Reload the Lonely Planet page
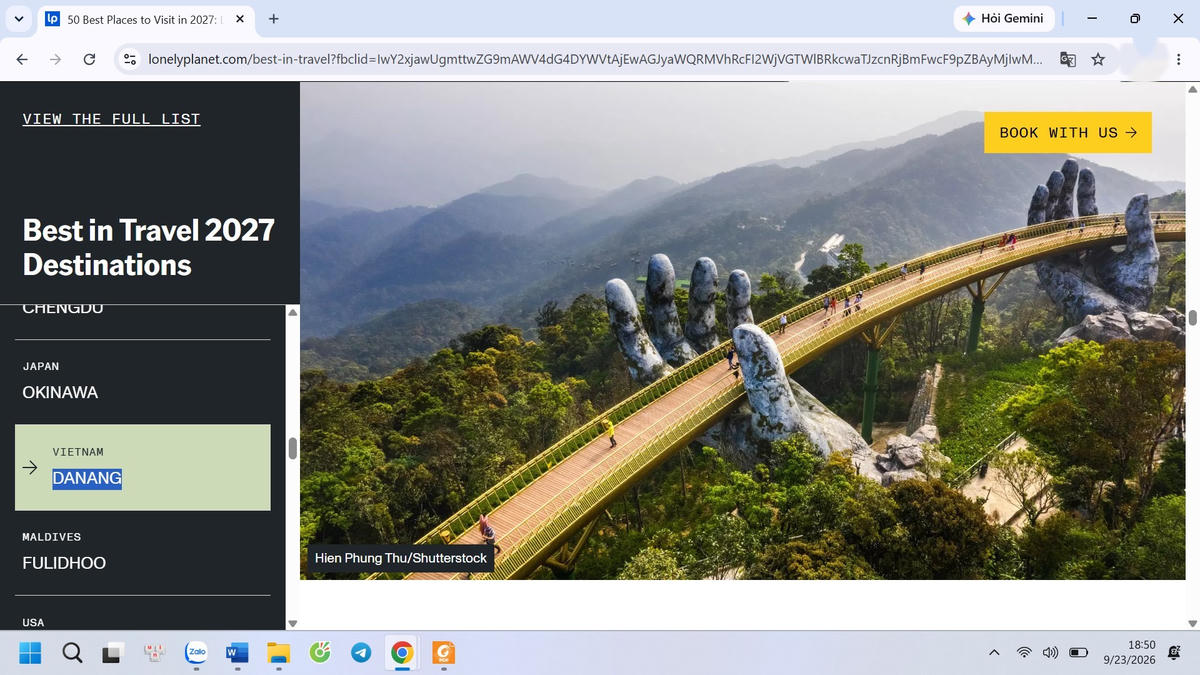Screen dimensions: 1200x675 coord(89,60)
